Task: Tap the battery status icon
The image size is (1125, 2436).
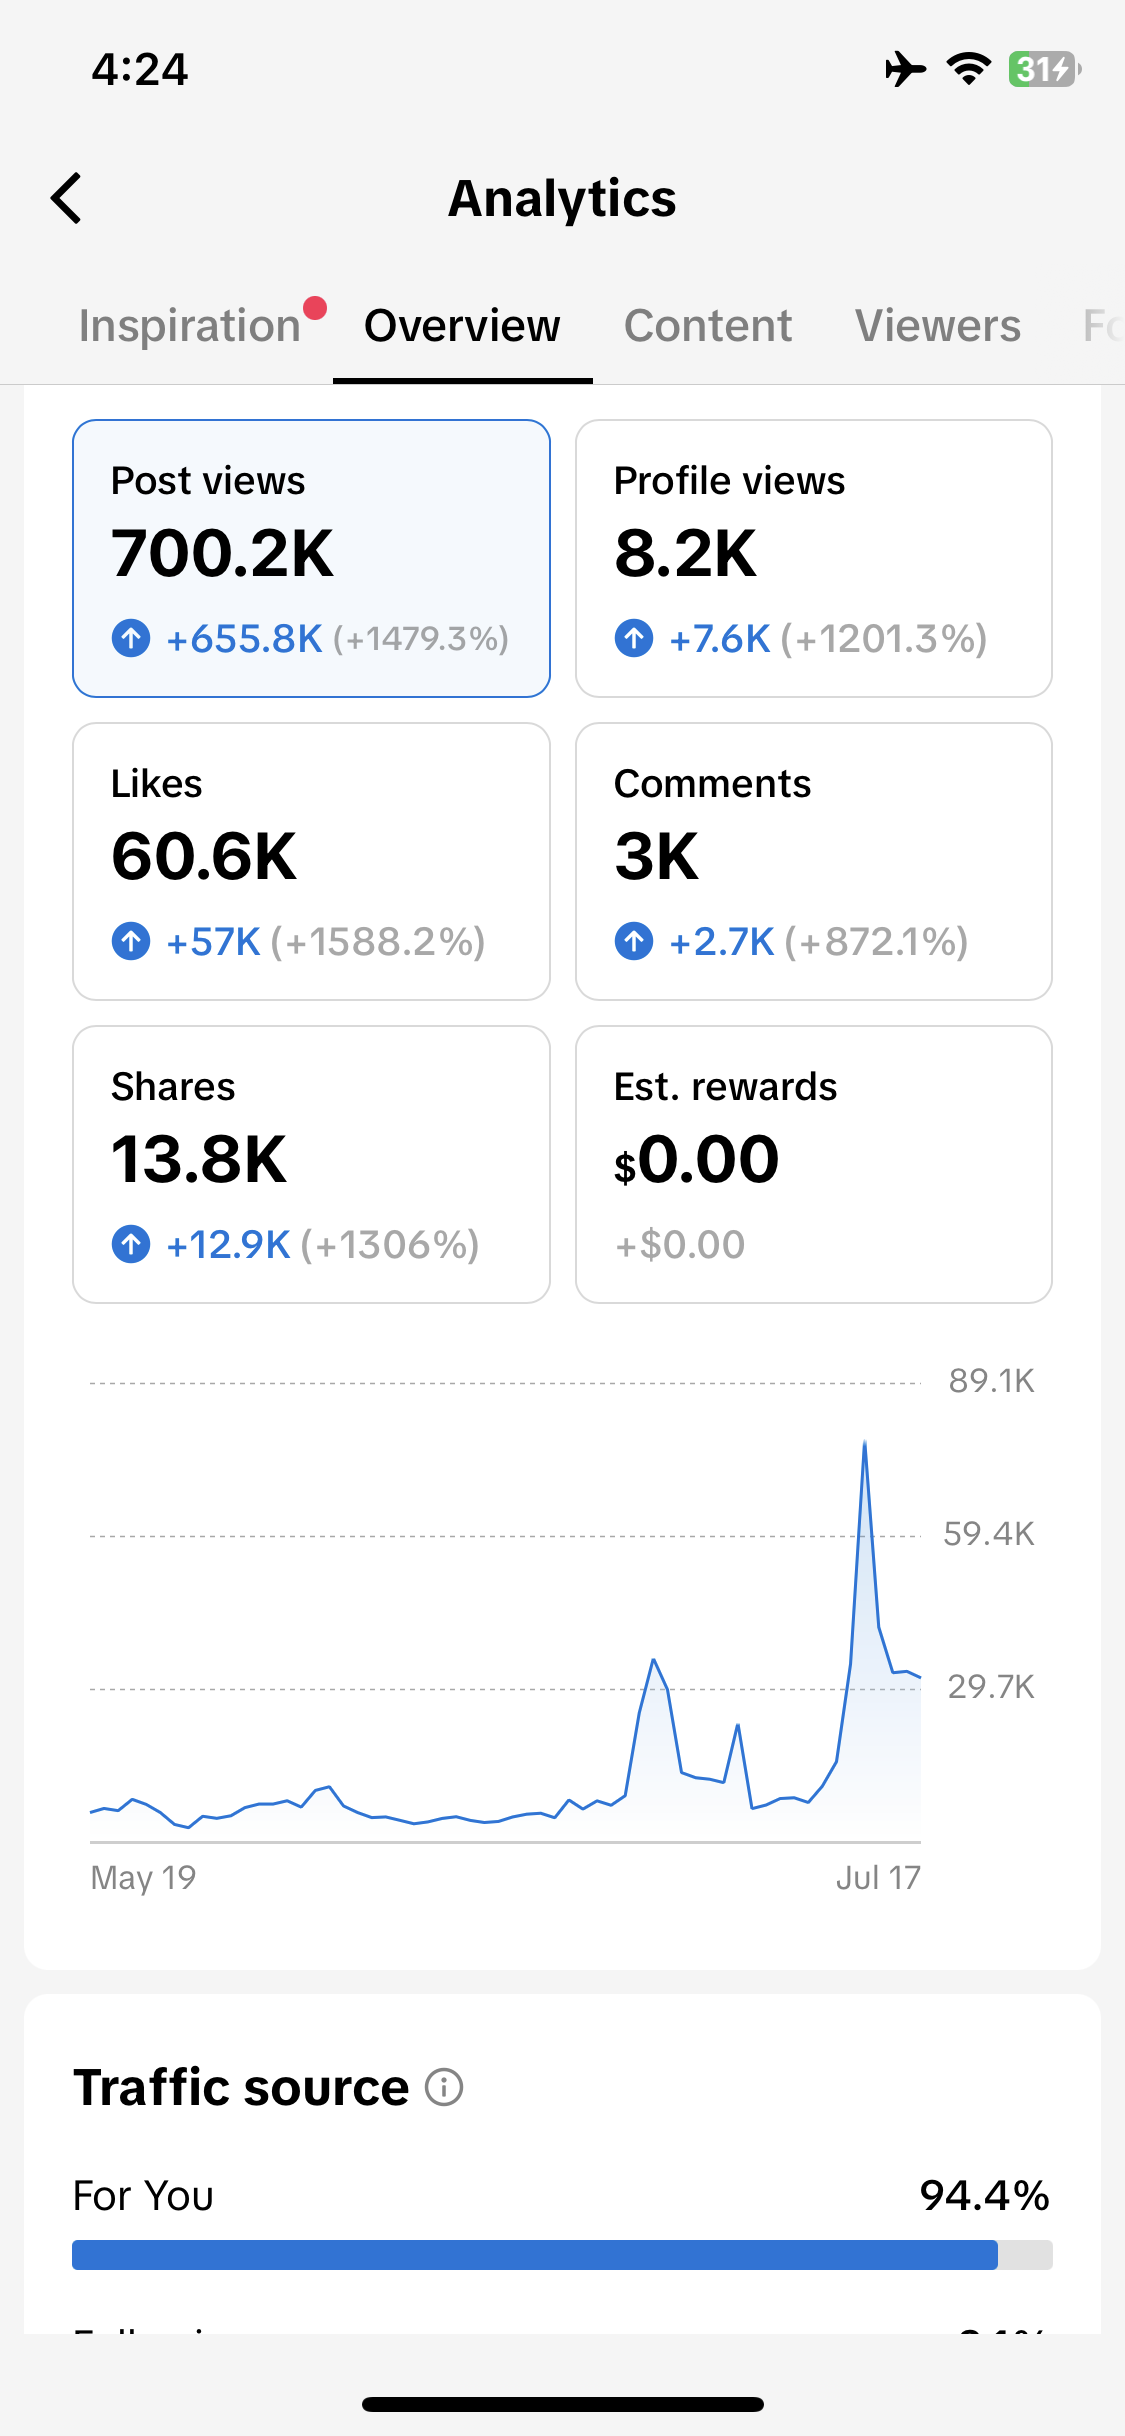Action: point(1045,69)
